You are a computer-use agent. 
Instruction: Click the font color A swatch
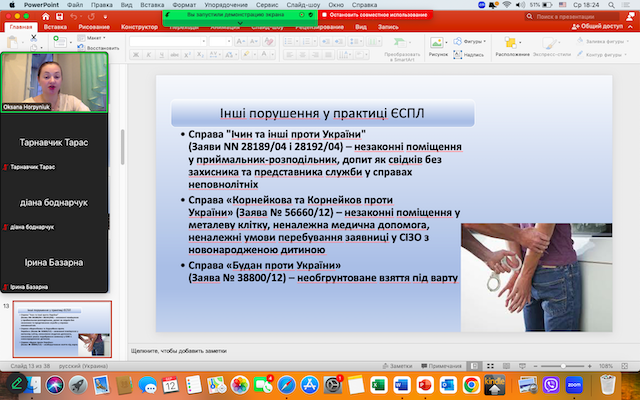(264, 55)
